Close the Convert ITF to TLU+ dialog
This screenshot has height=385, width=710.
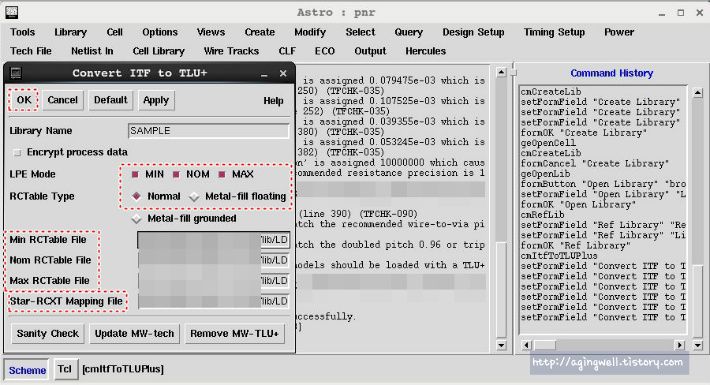point(283,73)
